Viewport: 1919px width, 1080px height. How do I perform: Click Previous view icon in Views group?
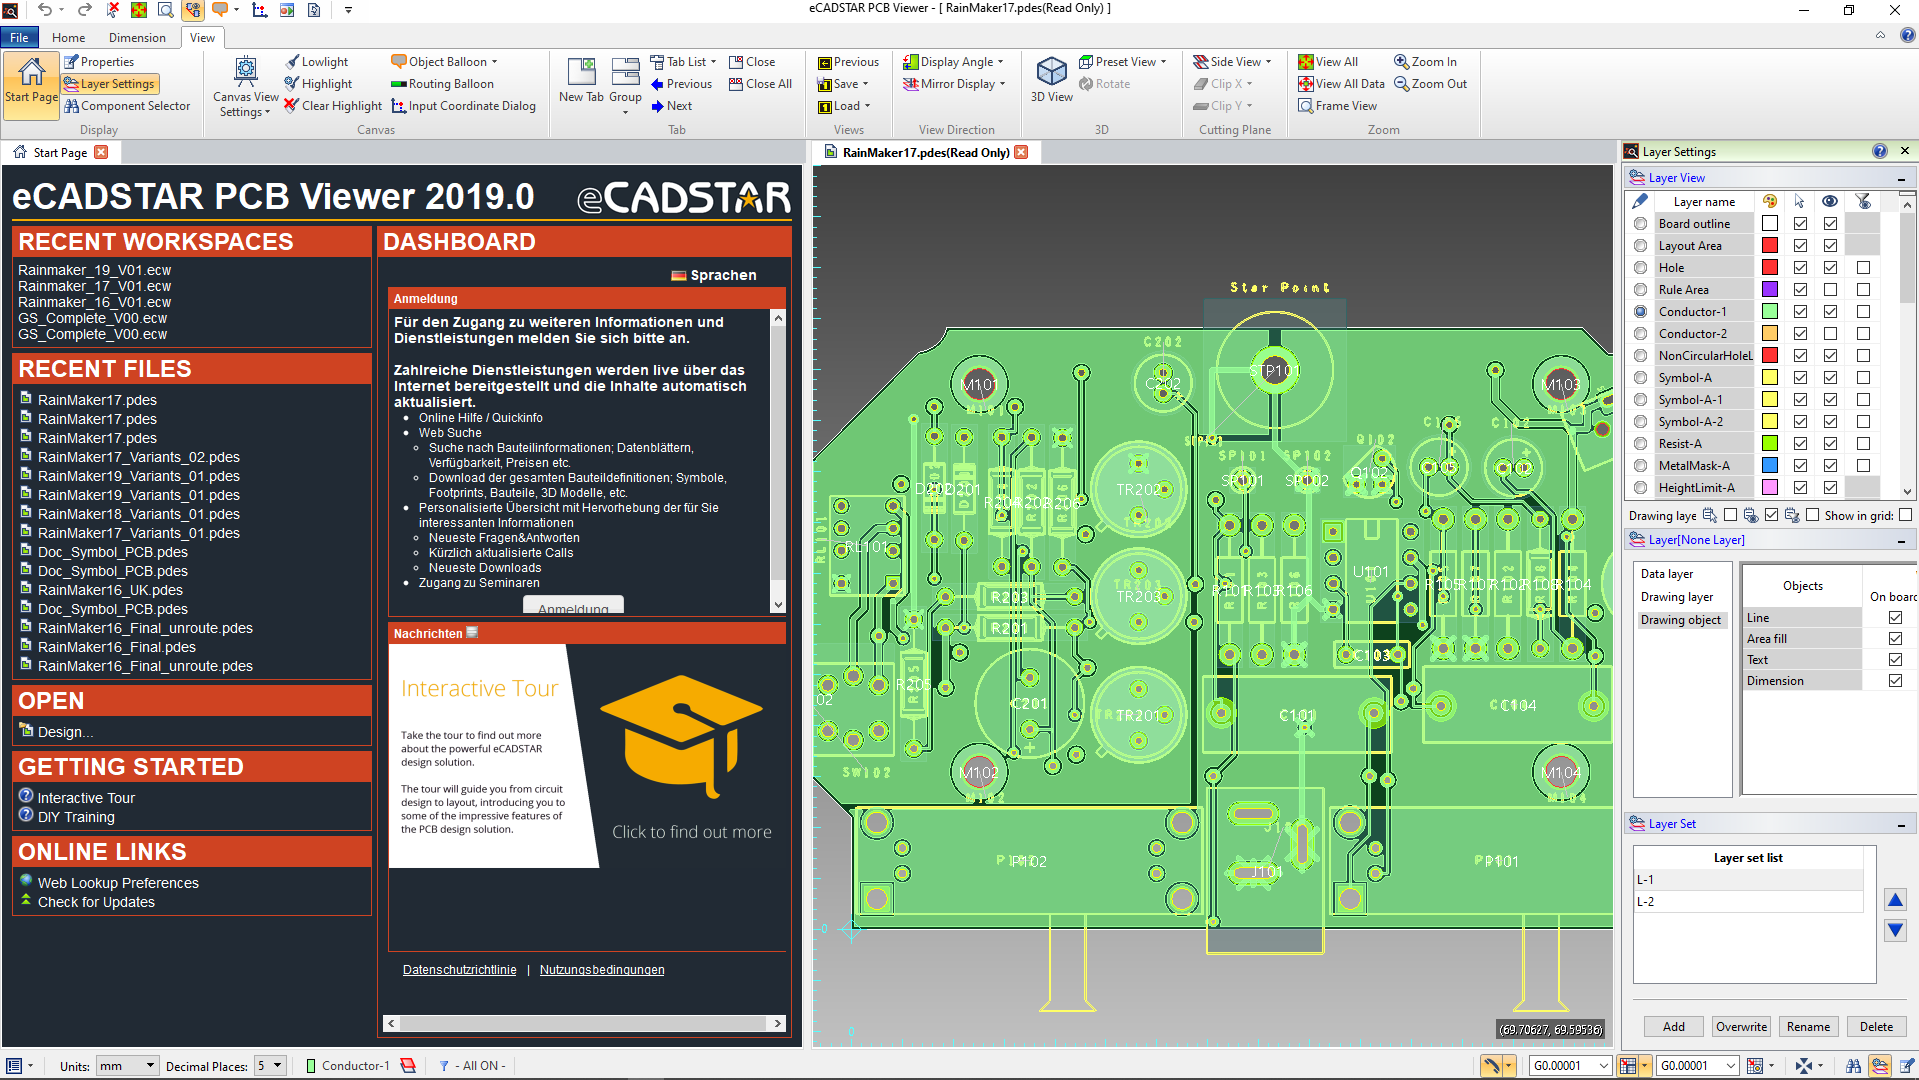848,62
